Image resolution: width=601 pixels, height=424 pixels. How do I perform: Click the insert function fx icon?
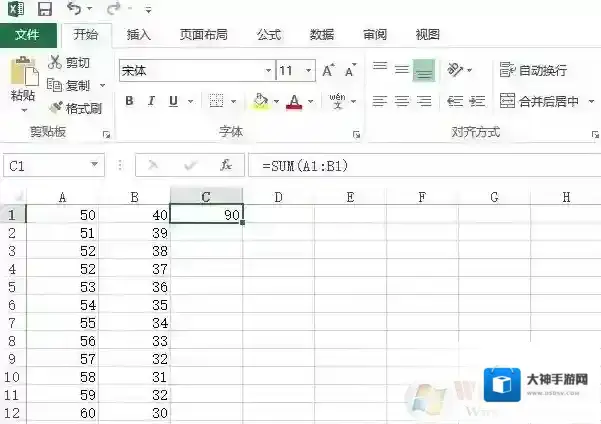pos(226,166)
